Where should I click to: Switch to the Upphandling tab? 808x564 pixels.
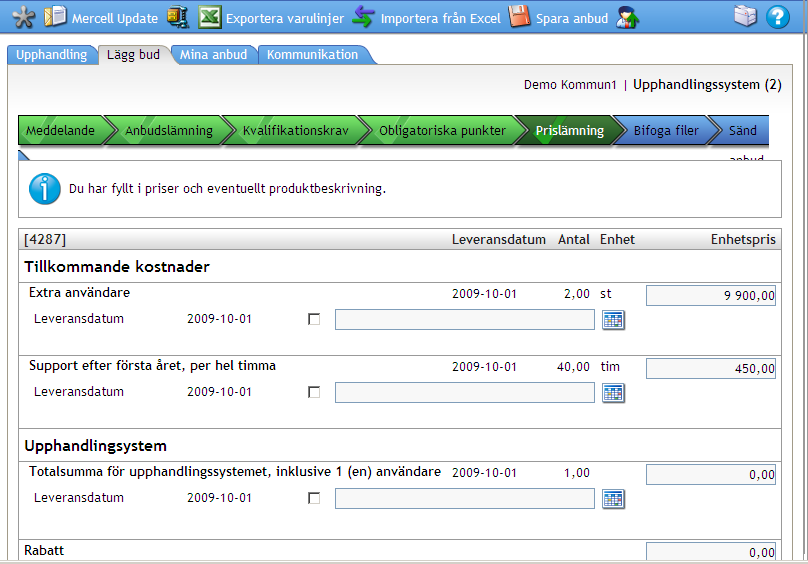[52, 55]
